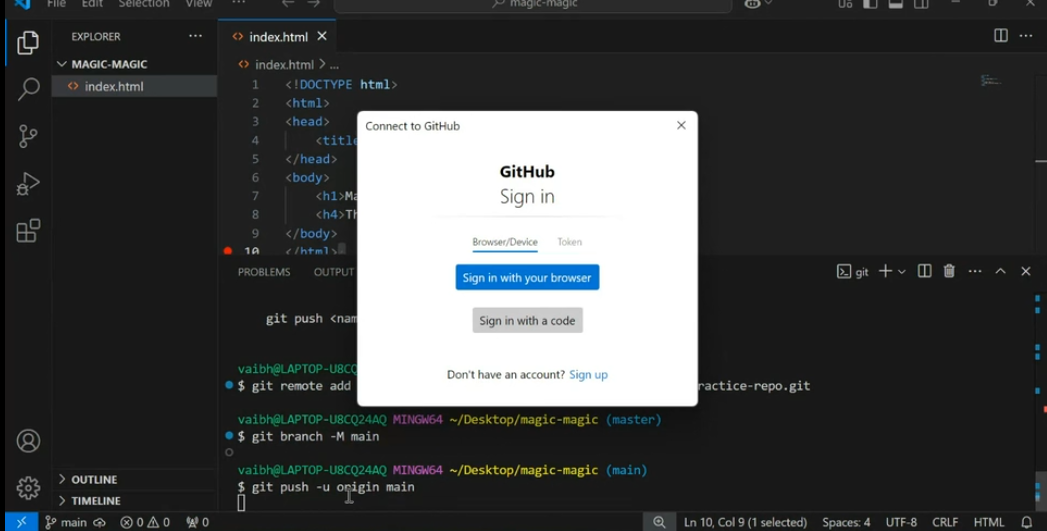
Task: Close the Connect to GitHub dialog
Action: (681, 126)
